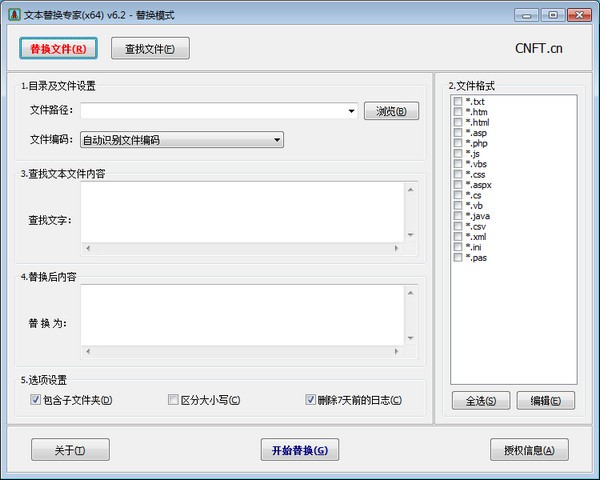Screen dimensions: 600x480
Task: Open 授权信息 license info
Action: click(529, 450)
